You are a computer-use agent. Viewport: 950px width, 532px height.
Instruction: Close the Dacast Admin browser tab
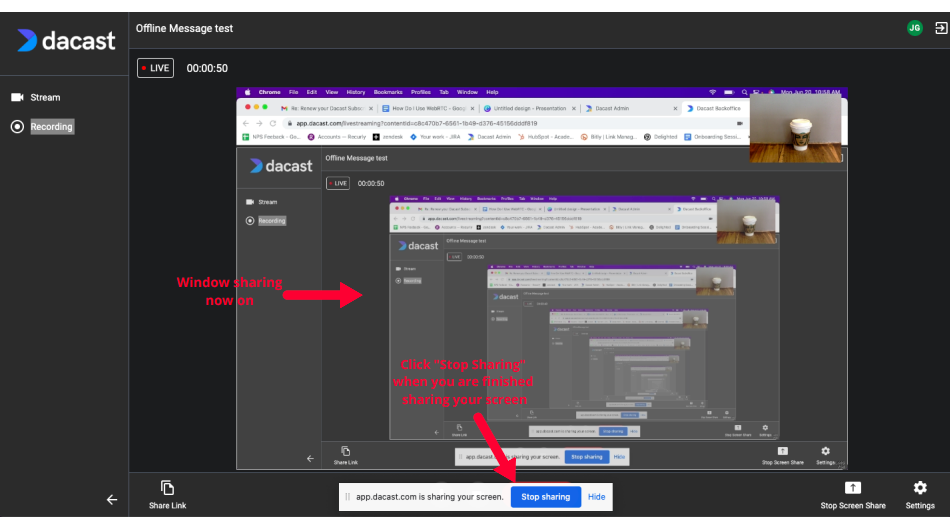675,108
